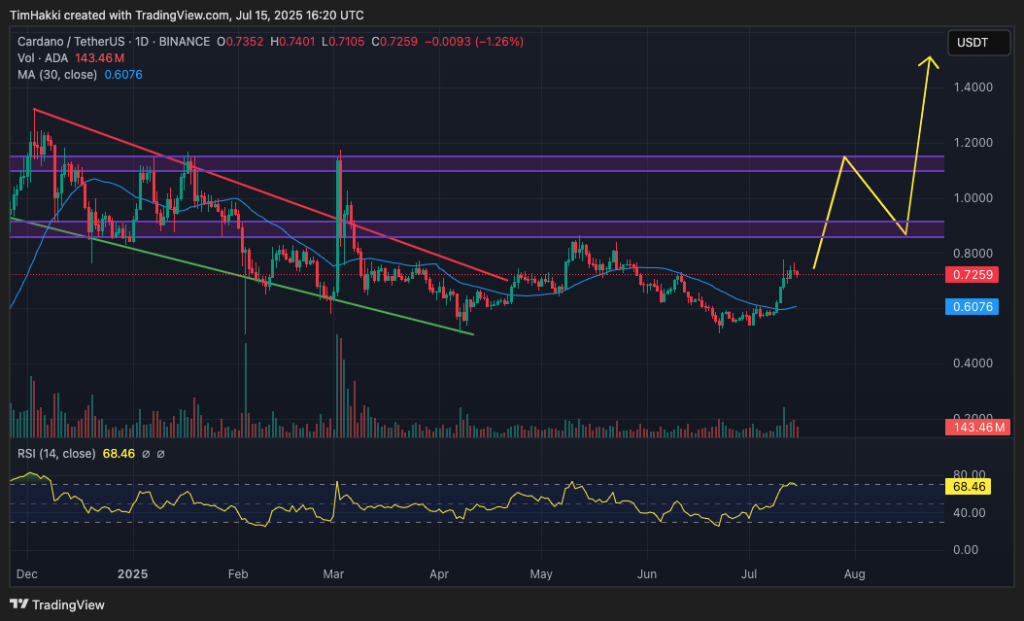Click the second ∅ symbol in RSI legend
Image resolution: width=1024 pixels, height=621 pixels.
[x=160, y=454]
